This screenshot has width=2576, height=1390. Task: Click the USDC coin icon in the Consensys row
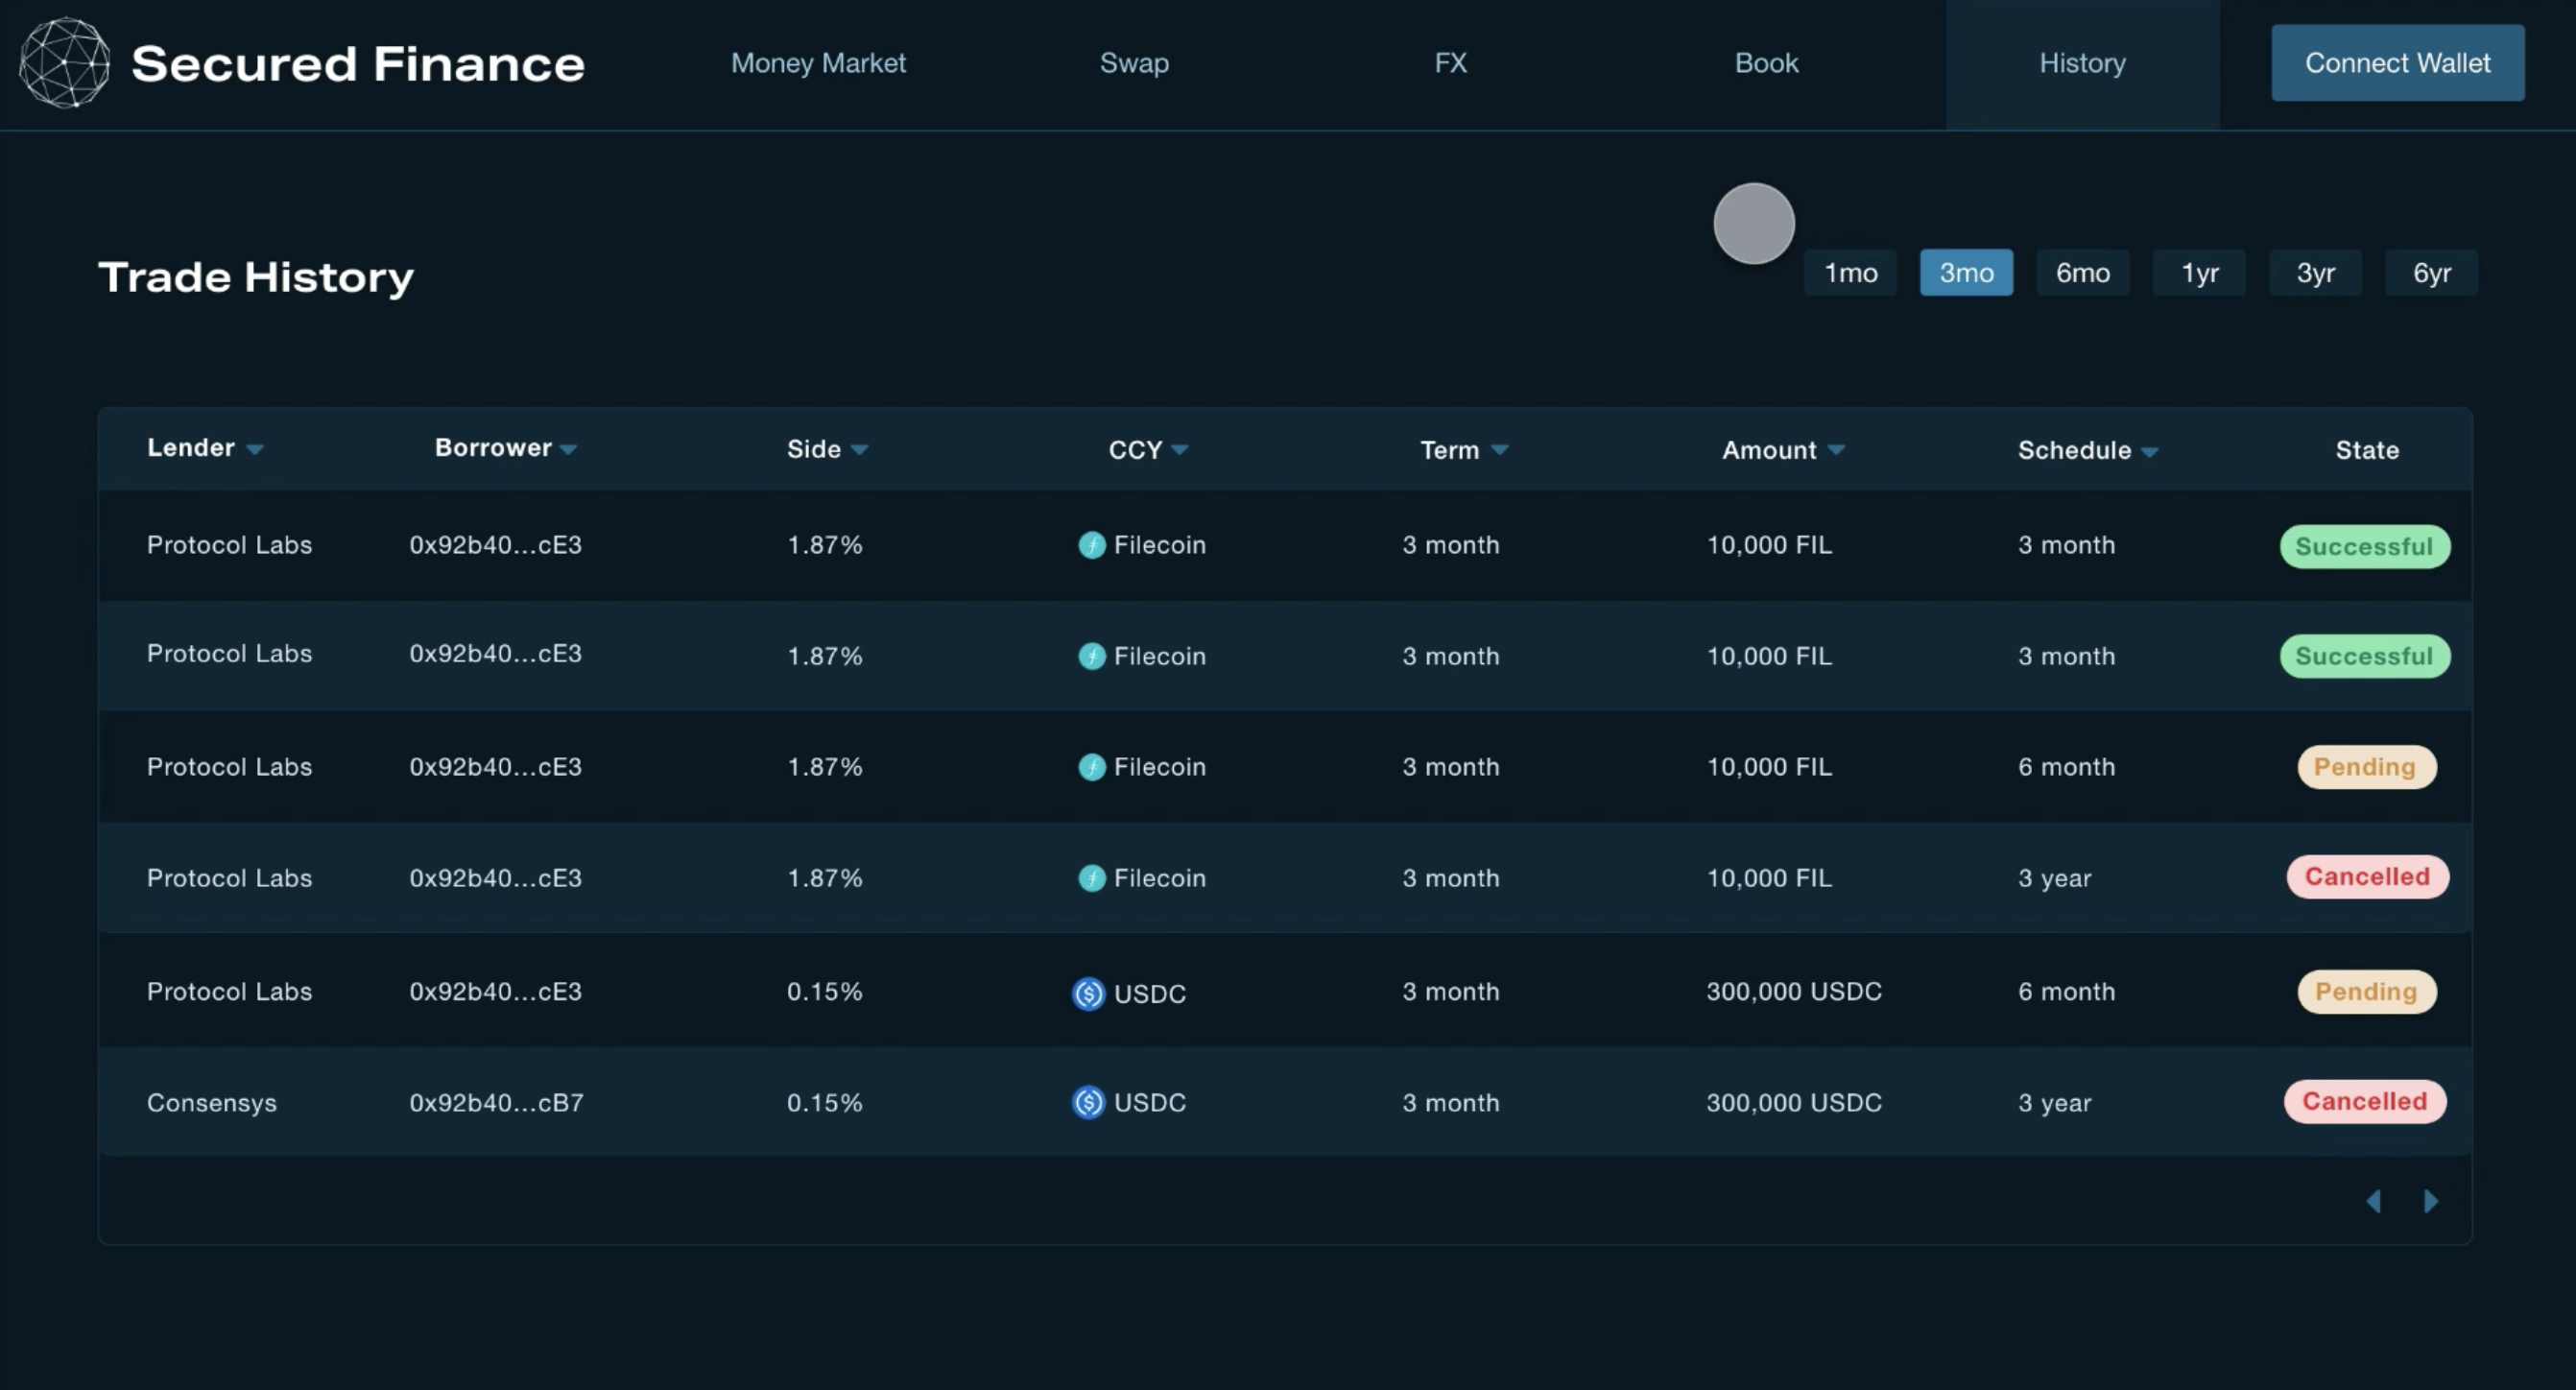(1088, 1102)
